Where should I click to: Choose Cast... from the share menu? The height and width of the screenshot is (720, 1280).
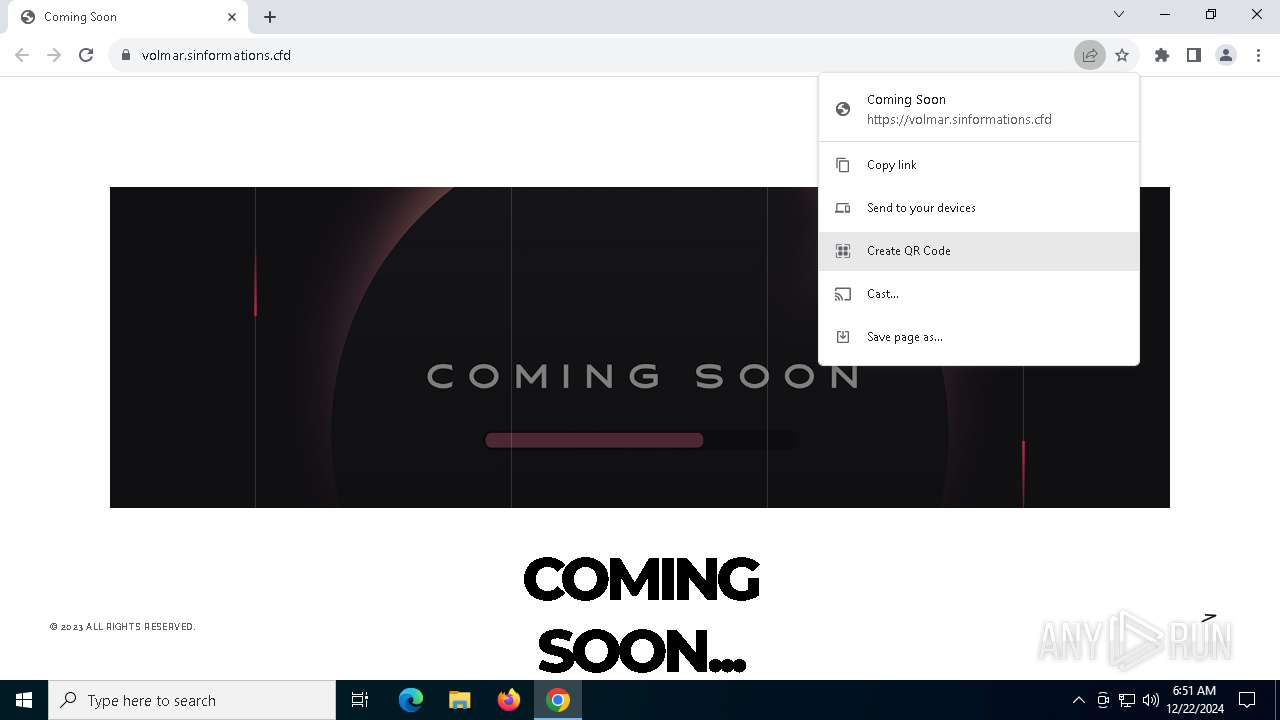[978, 294]
